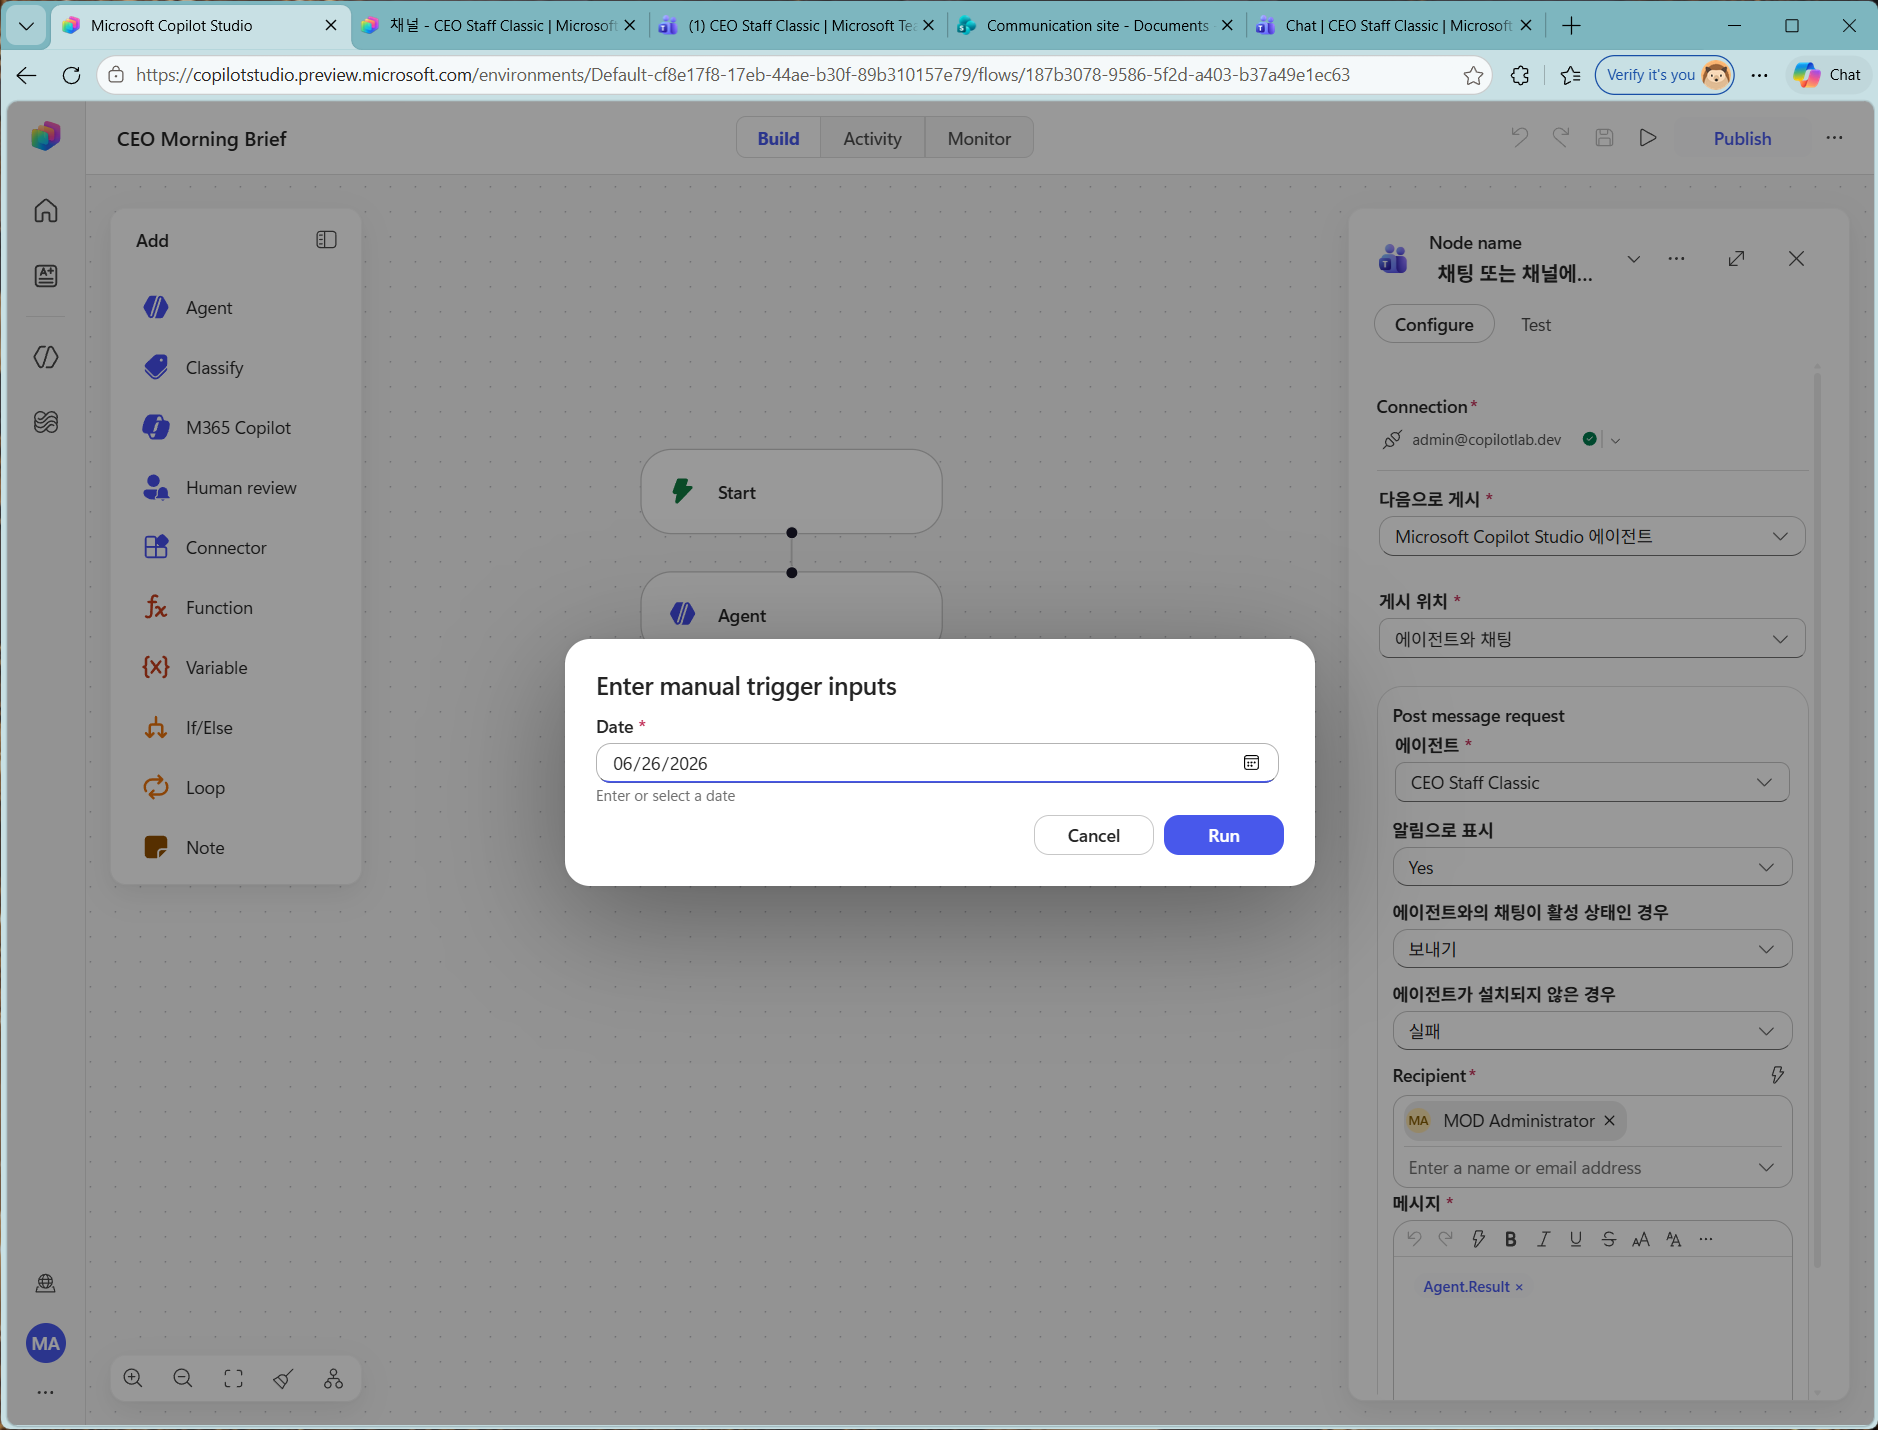
Task: Open the CEO Staff Classic agent dropdown
Action: [1592, 783]
